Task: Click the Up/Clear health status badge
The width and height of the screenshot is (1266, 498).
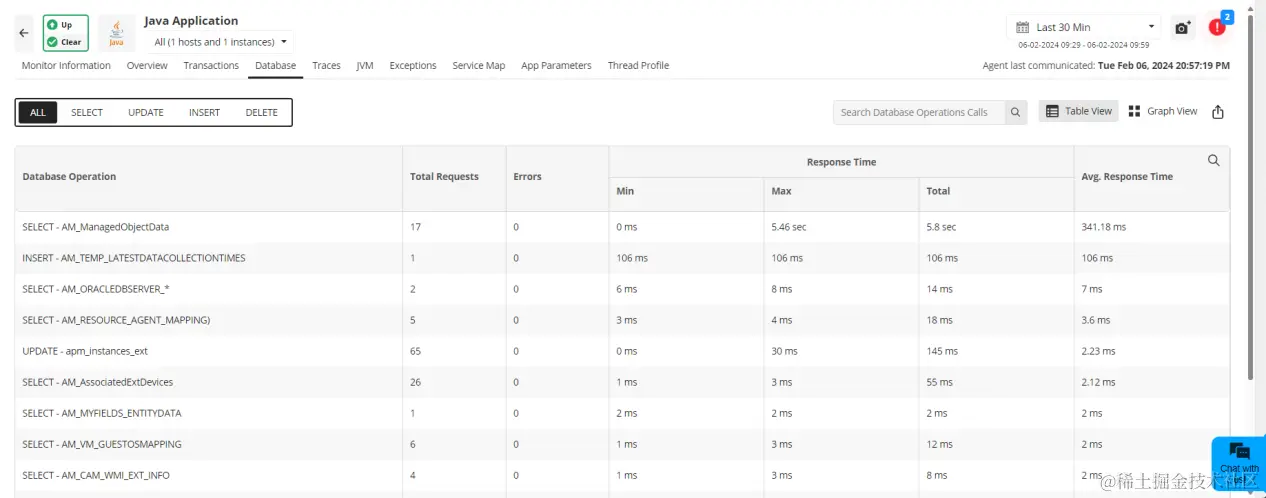Action: [x=65, y=32]
